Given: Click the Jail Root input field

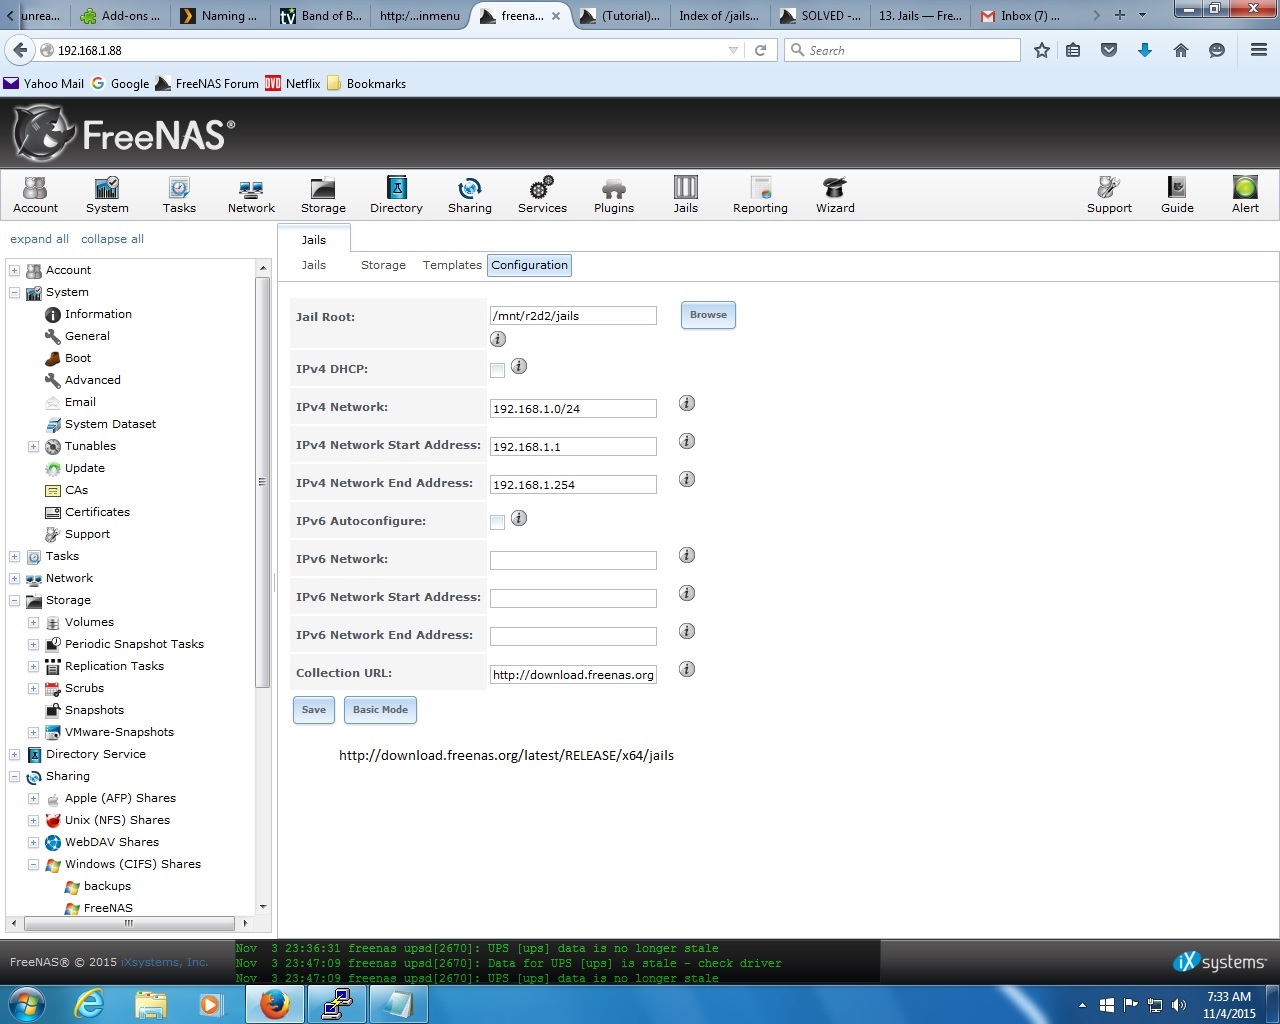Looking at the screenshot, I should [573, 316].
